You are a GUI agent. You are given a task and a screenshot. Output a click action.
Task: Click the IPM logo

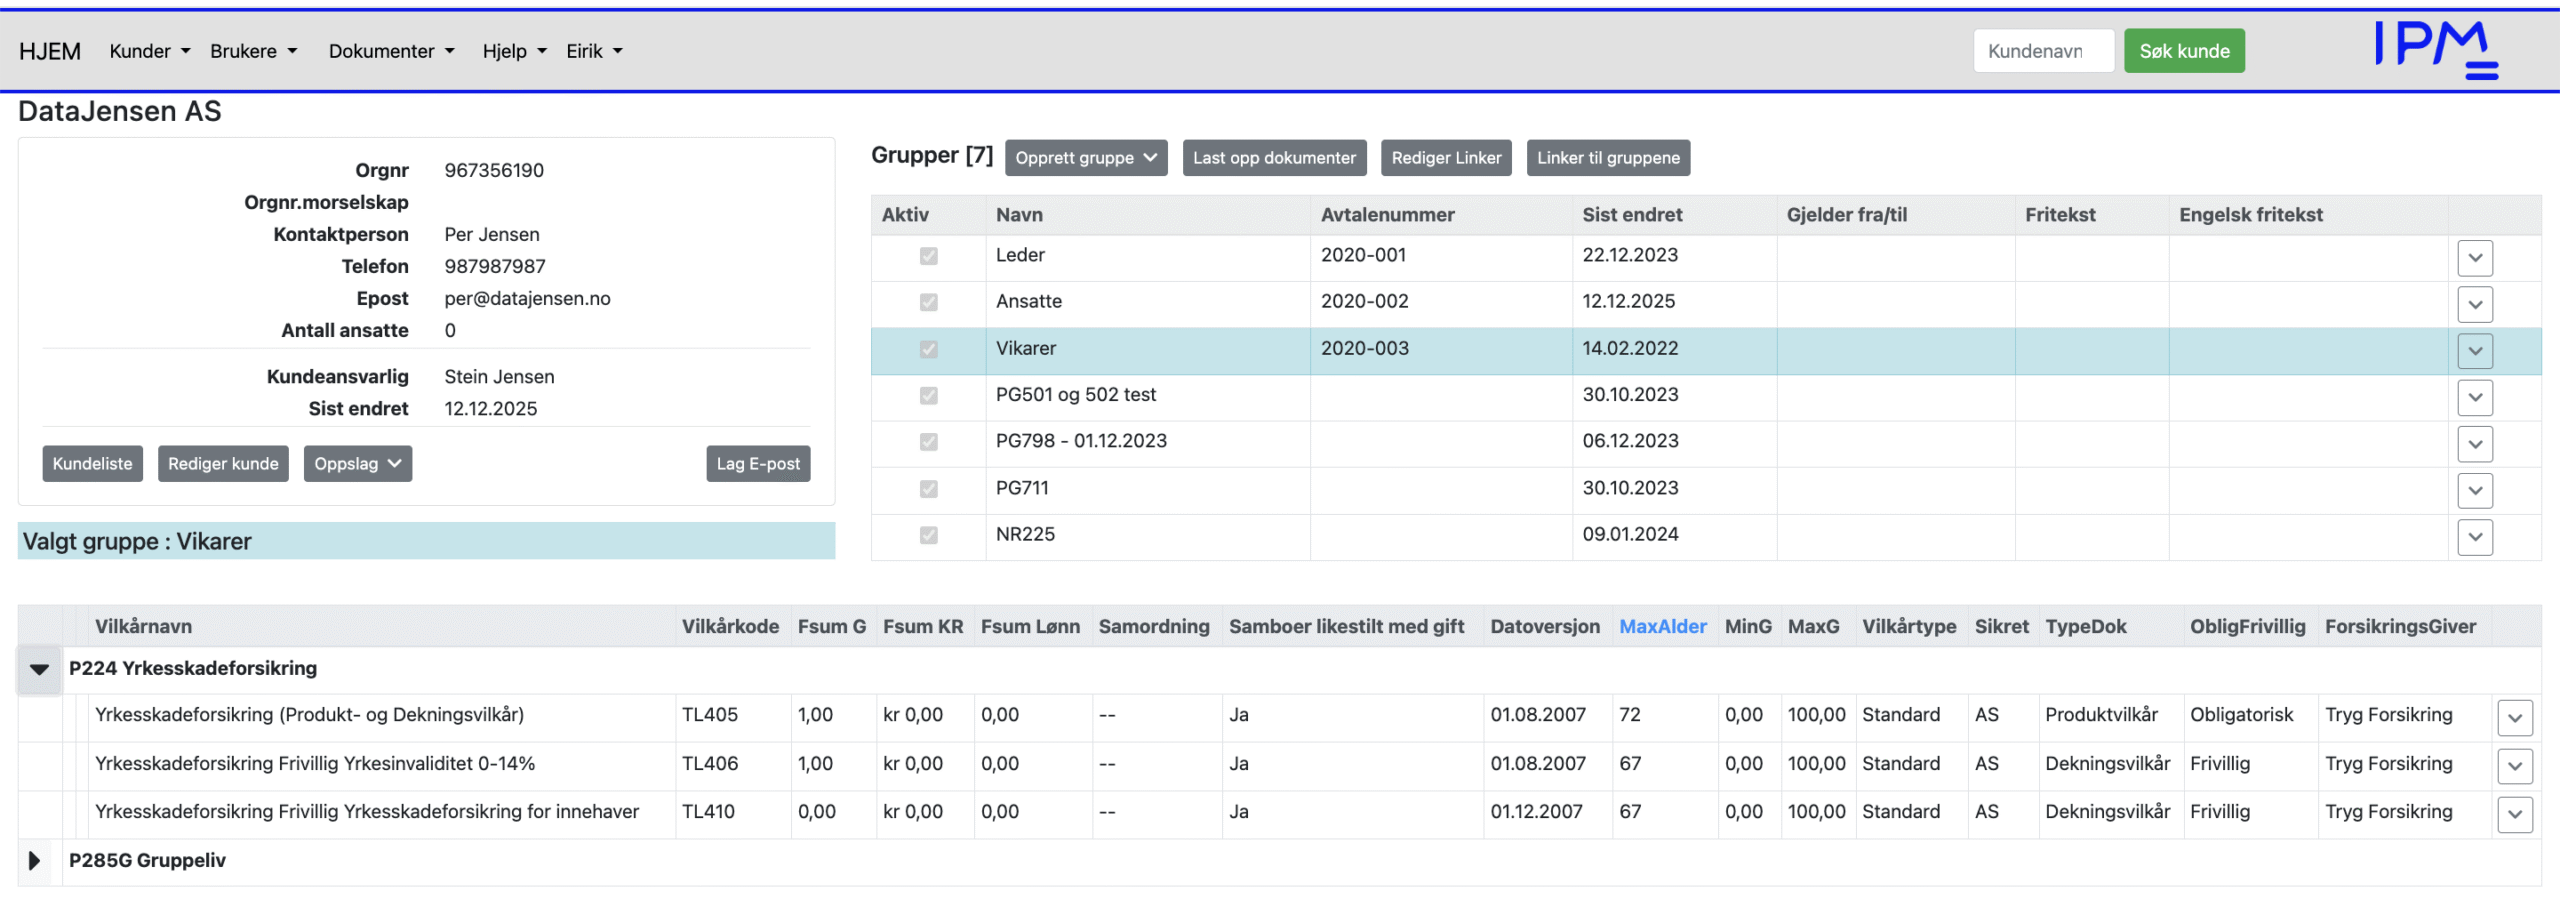pos(2435,49)
